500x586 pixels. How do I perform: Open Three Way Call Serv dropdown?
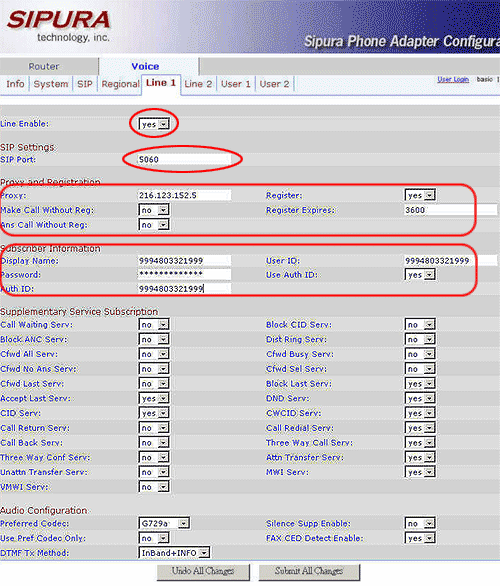(x=420, y=442)
